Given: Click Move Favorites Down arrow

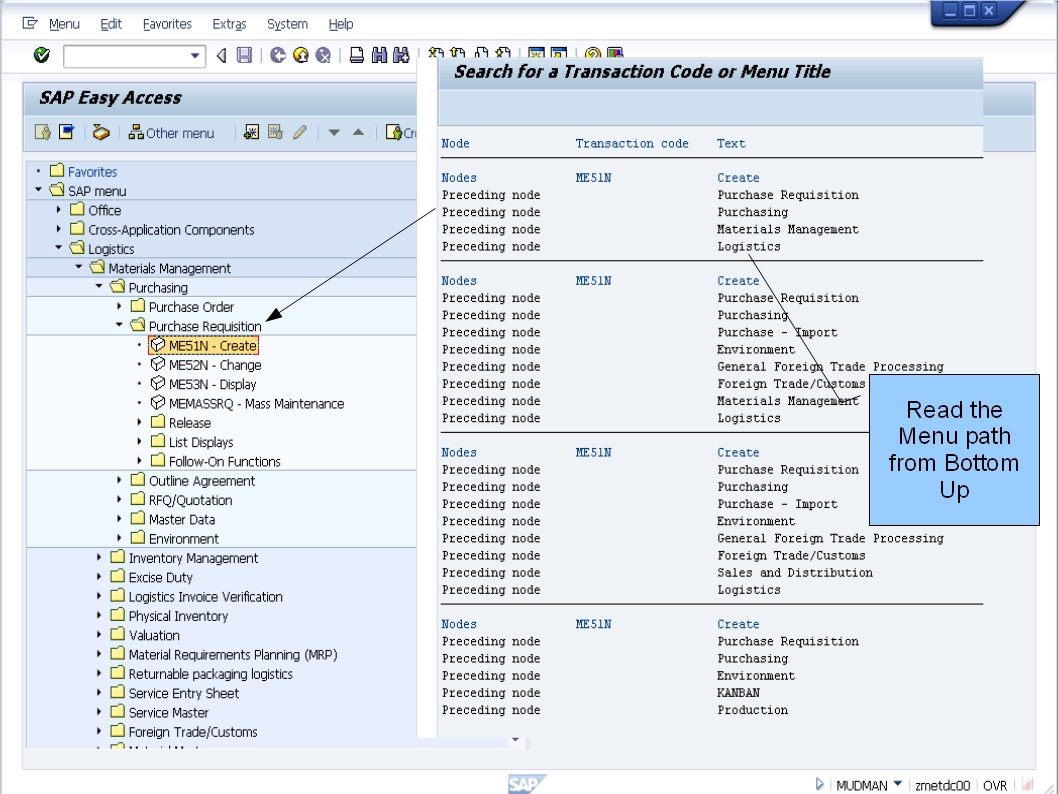Looking at the screenshot, I should 334,133.
